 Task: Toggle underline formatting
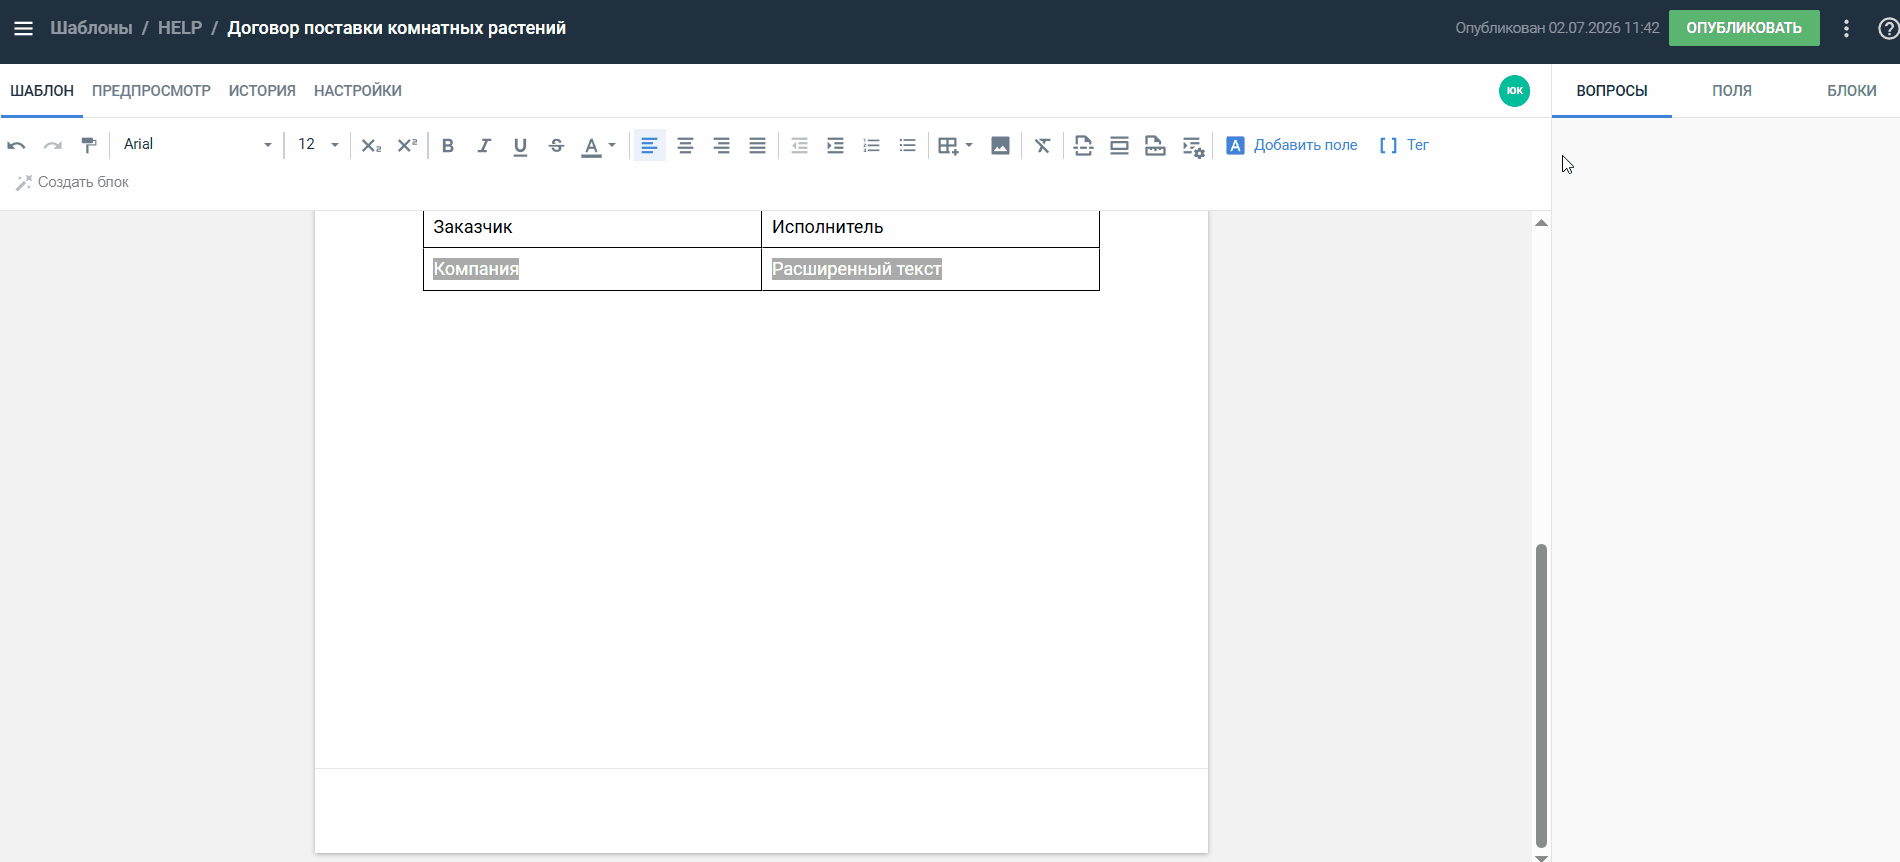pos(520,146)
